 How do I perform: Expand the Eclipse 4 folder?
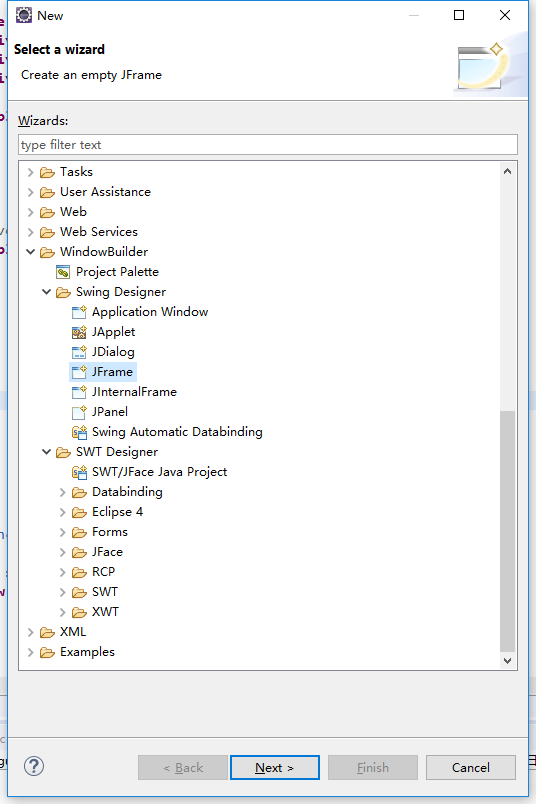(x=62, y=512)
